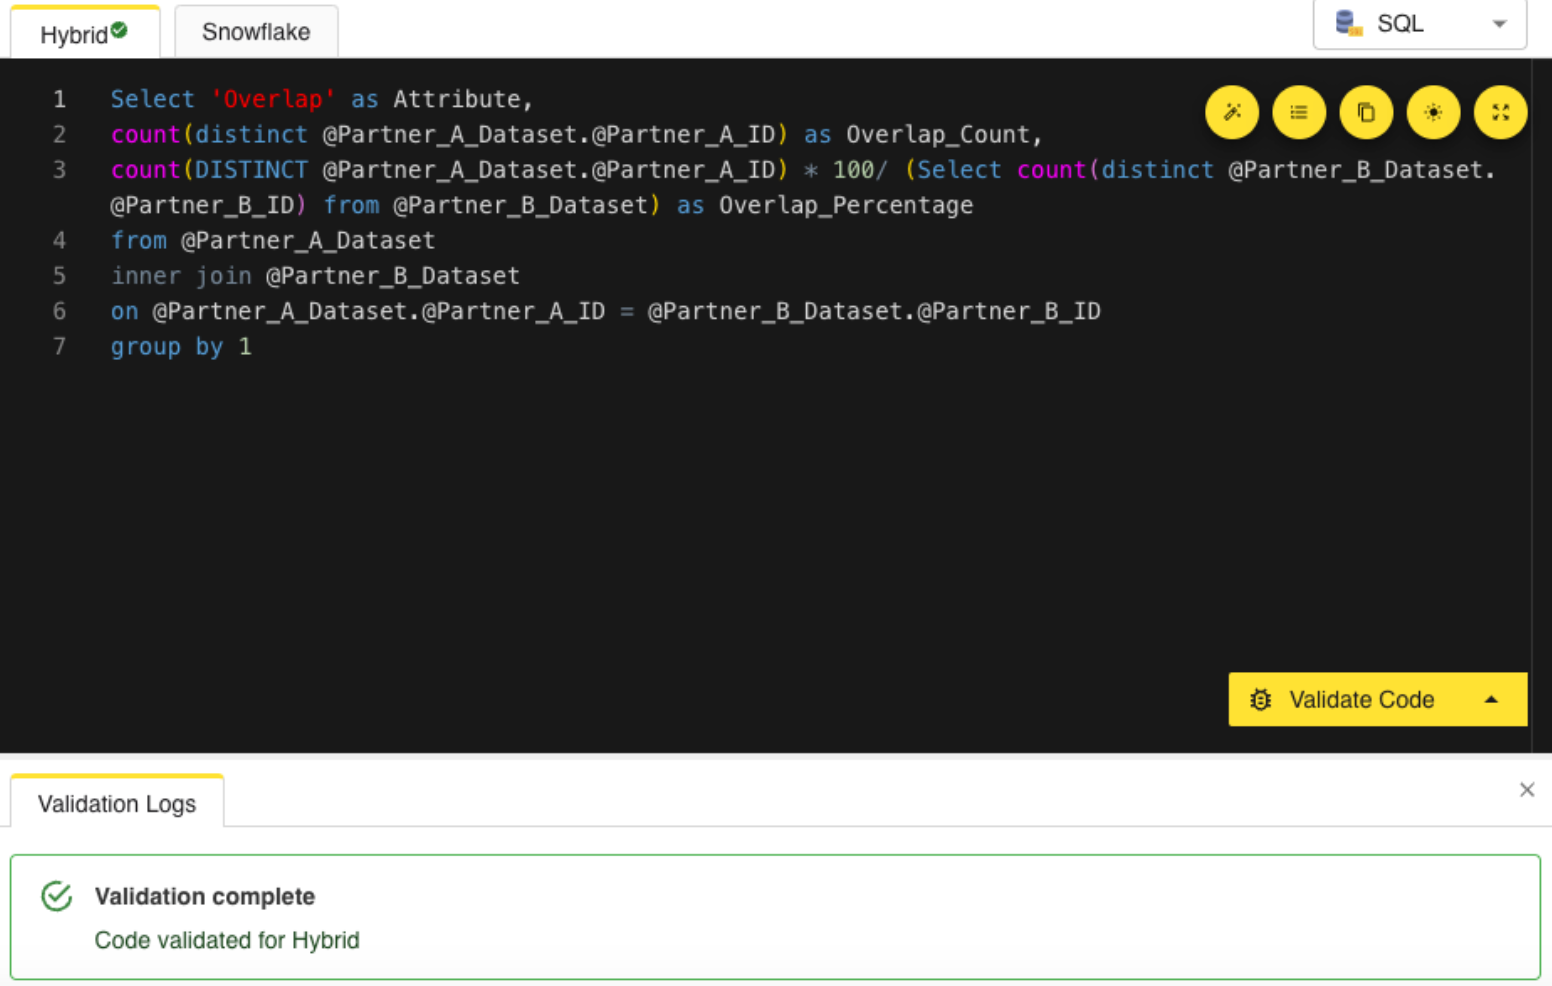Click the 'Overlap' string literal
Viewport: 1552px width, 986px height.
coord(273,99)
